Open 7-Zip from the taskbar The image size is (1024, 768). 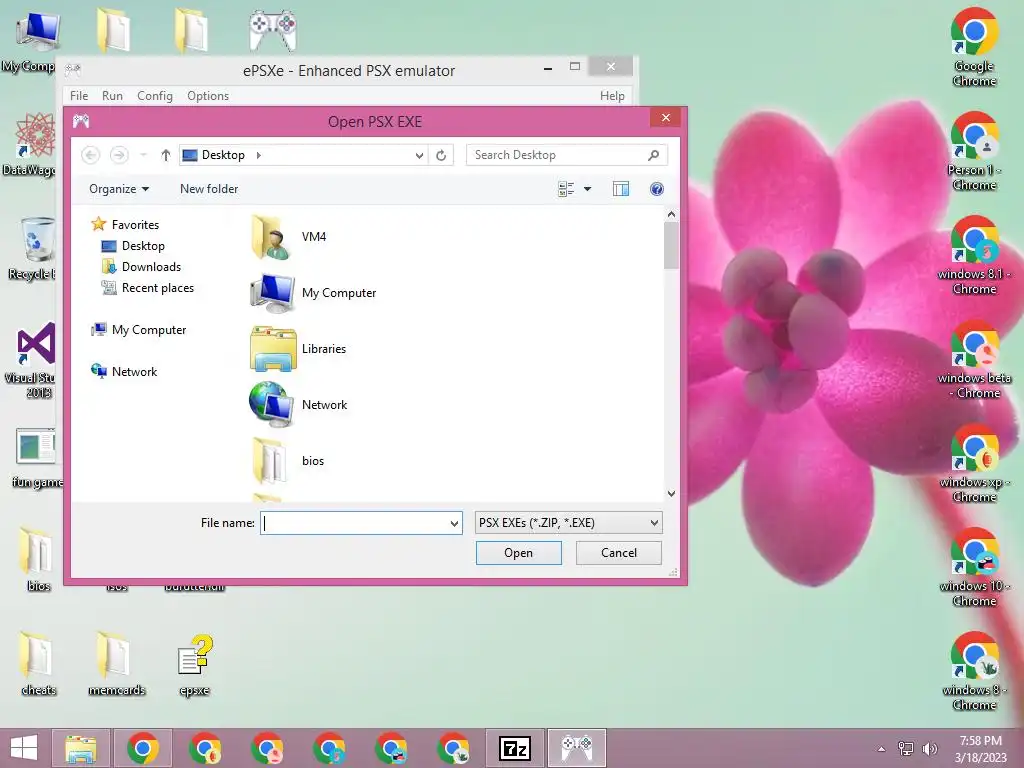tap(515, 748)
